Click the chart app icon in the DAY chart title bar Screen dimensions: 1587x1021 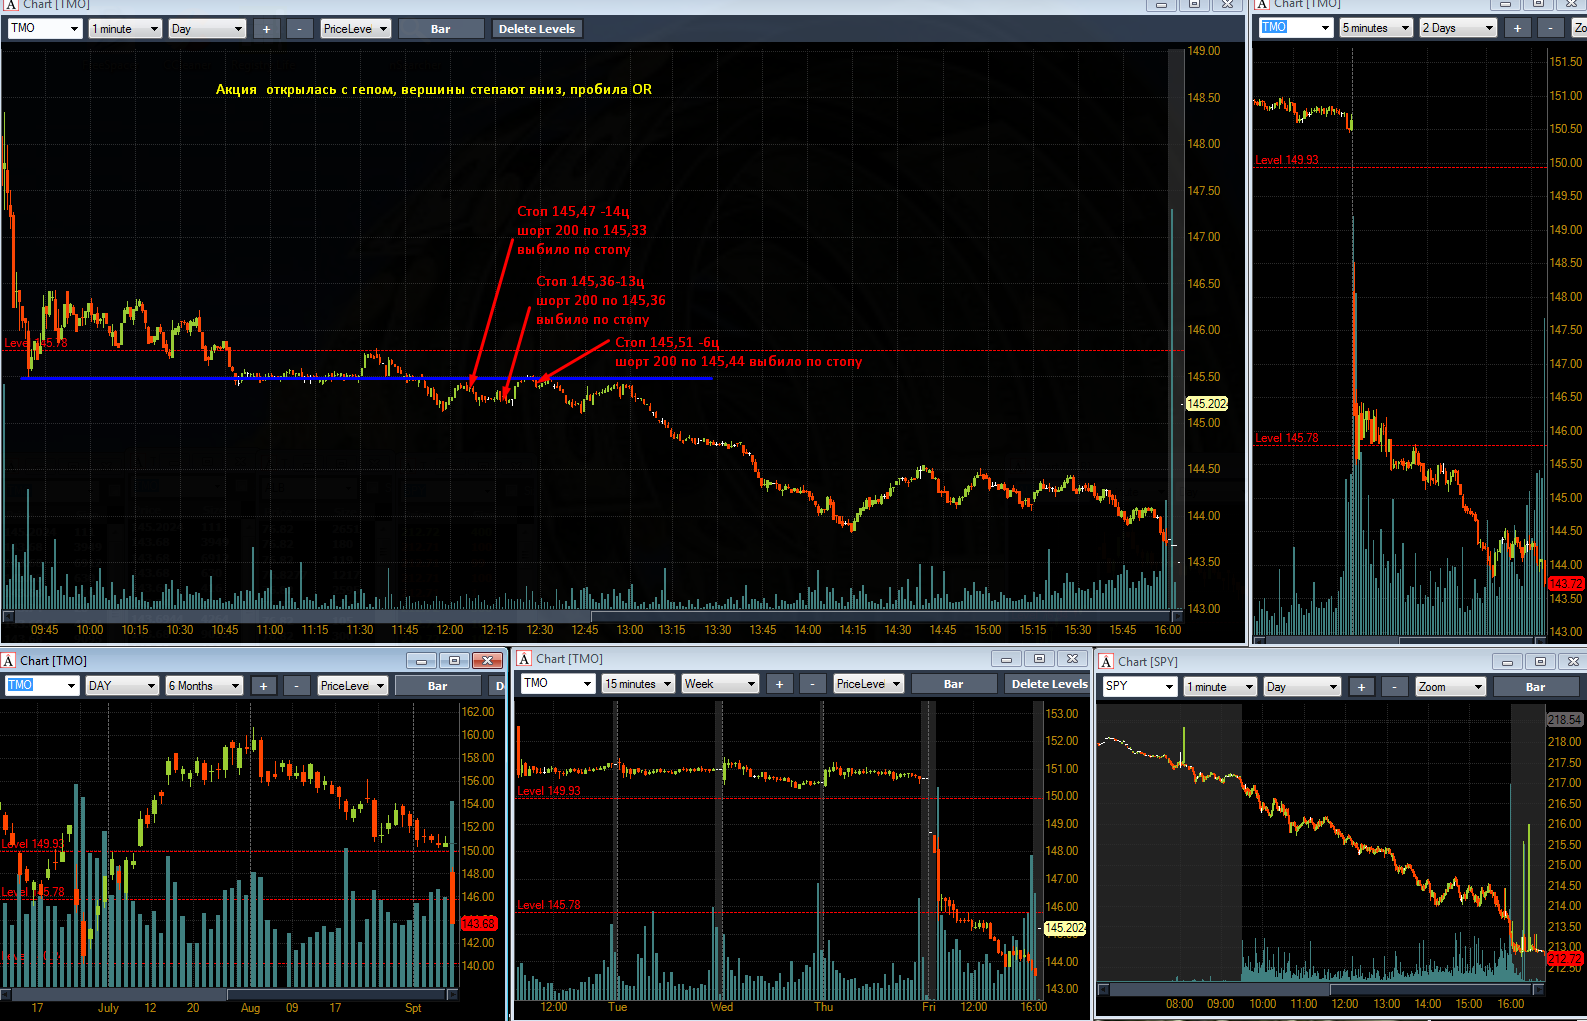click(8, 660)
